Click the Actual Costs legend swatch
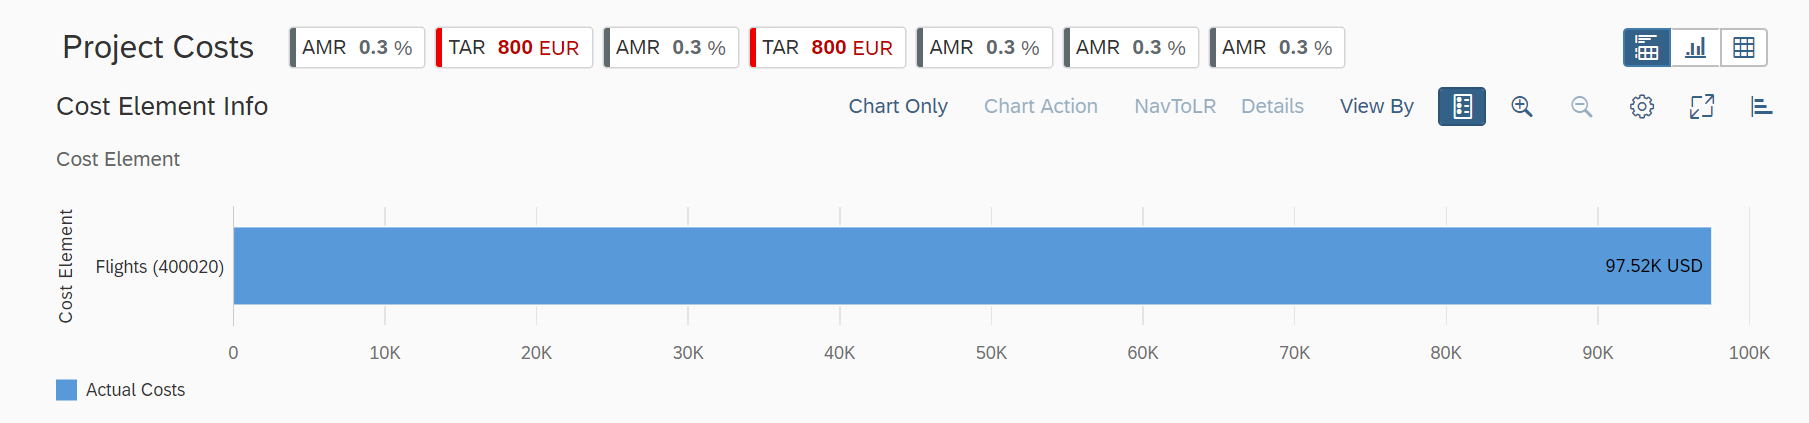The image size is (1809, 423). click(x=66, y=390)
